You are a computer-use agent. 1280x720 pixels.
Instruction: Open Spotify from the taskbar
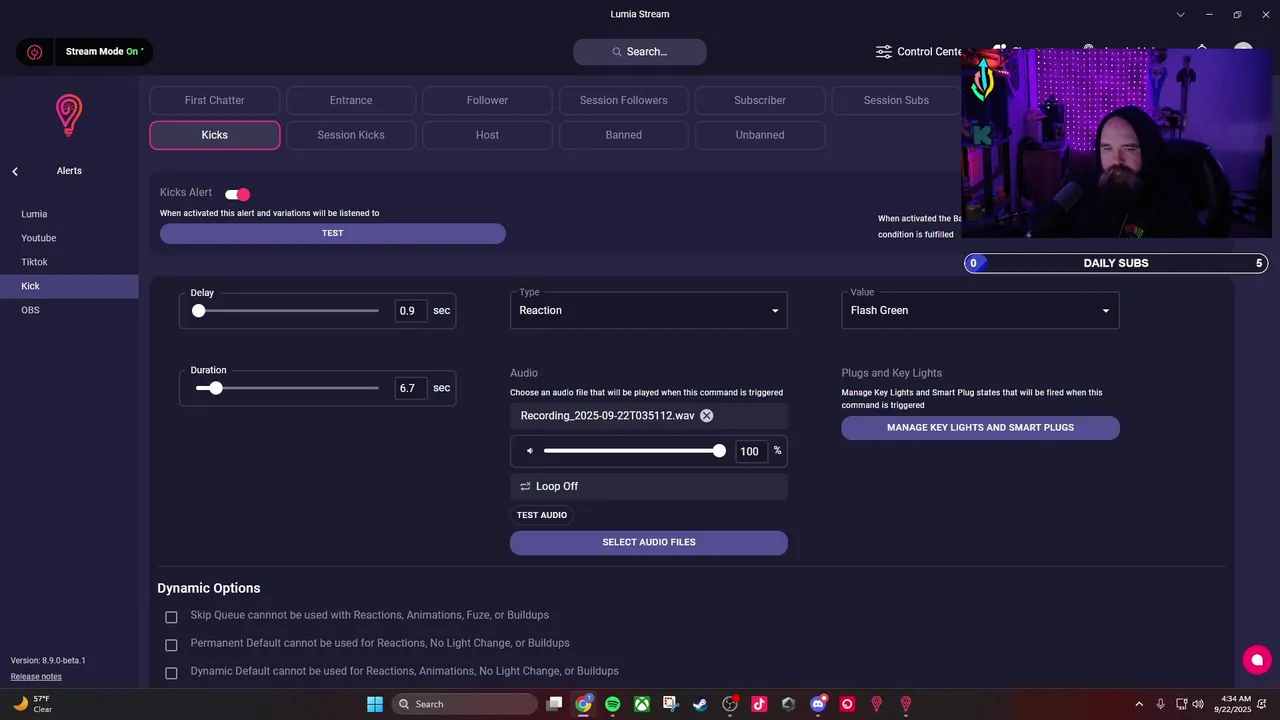coord(613,704)
